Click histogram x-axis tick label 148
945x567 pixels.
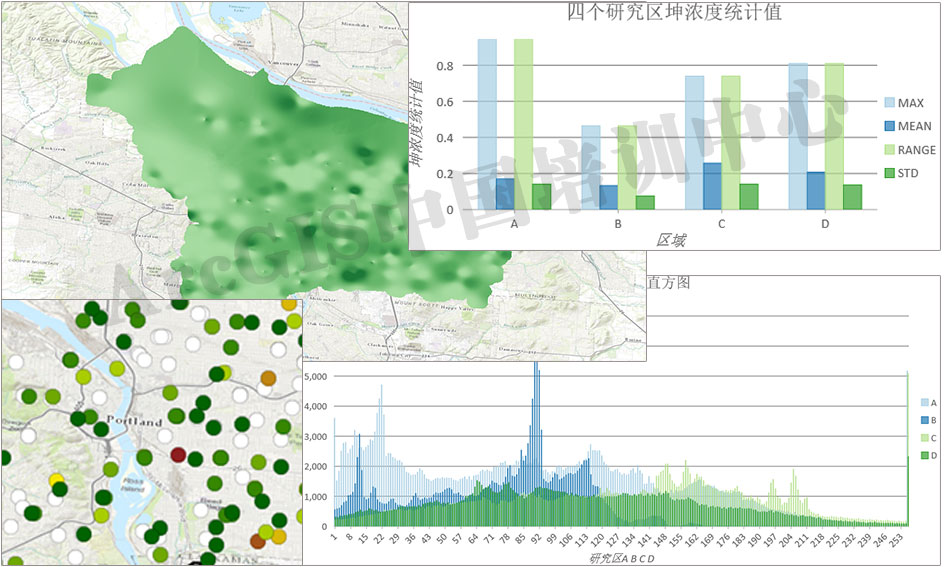coord(661,539)
